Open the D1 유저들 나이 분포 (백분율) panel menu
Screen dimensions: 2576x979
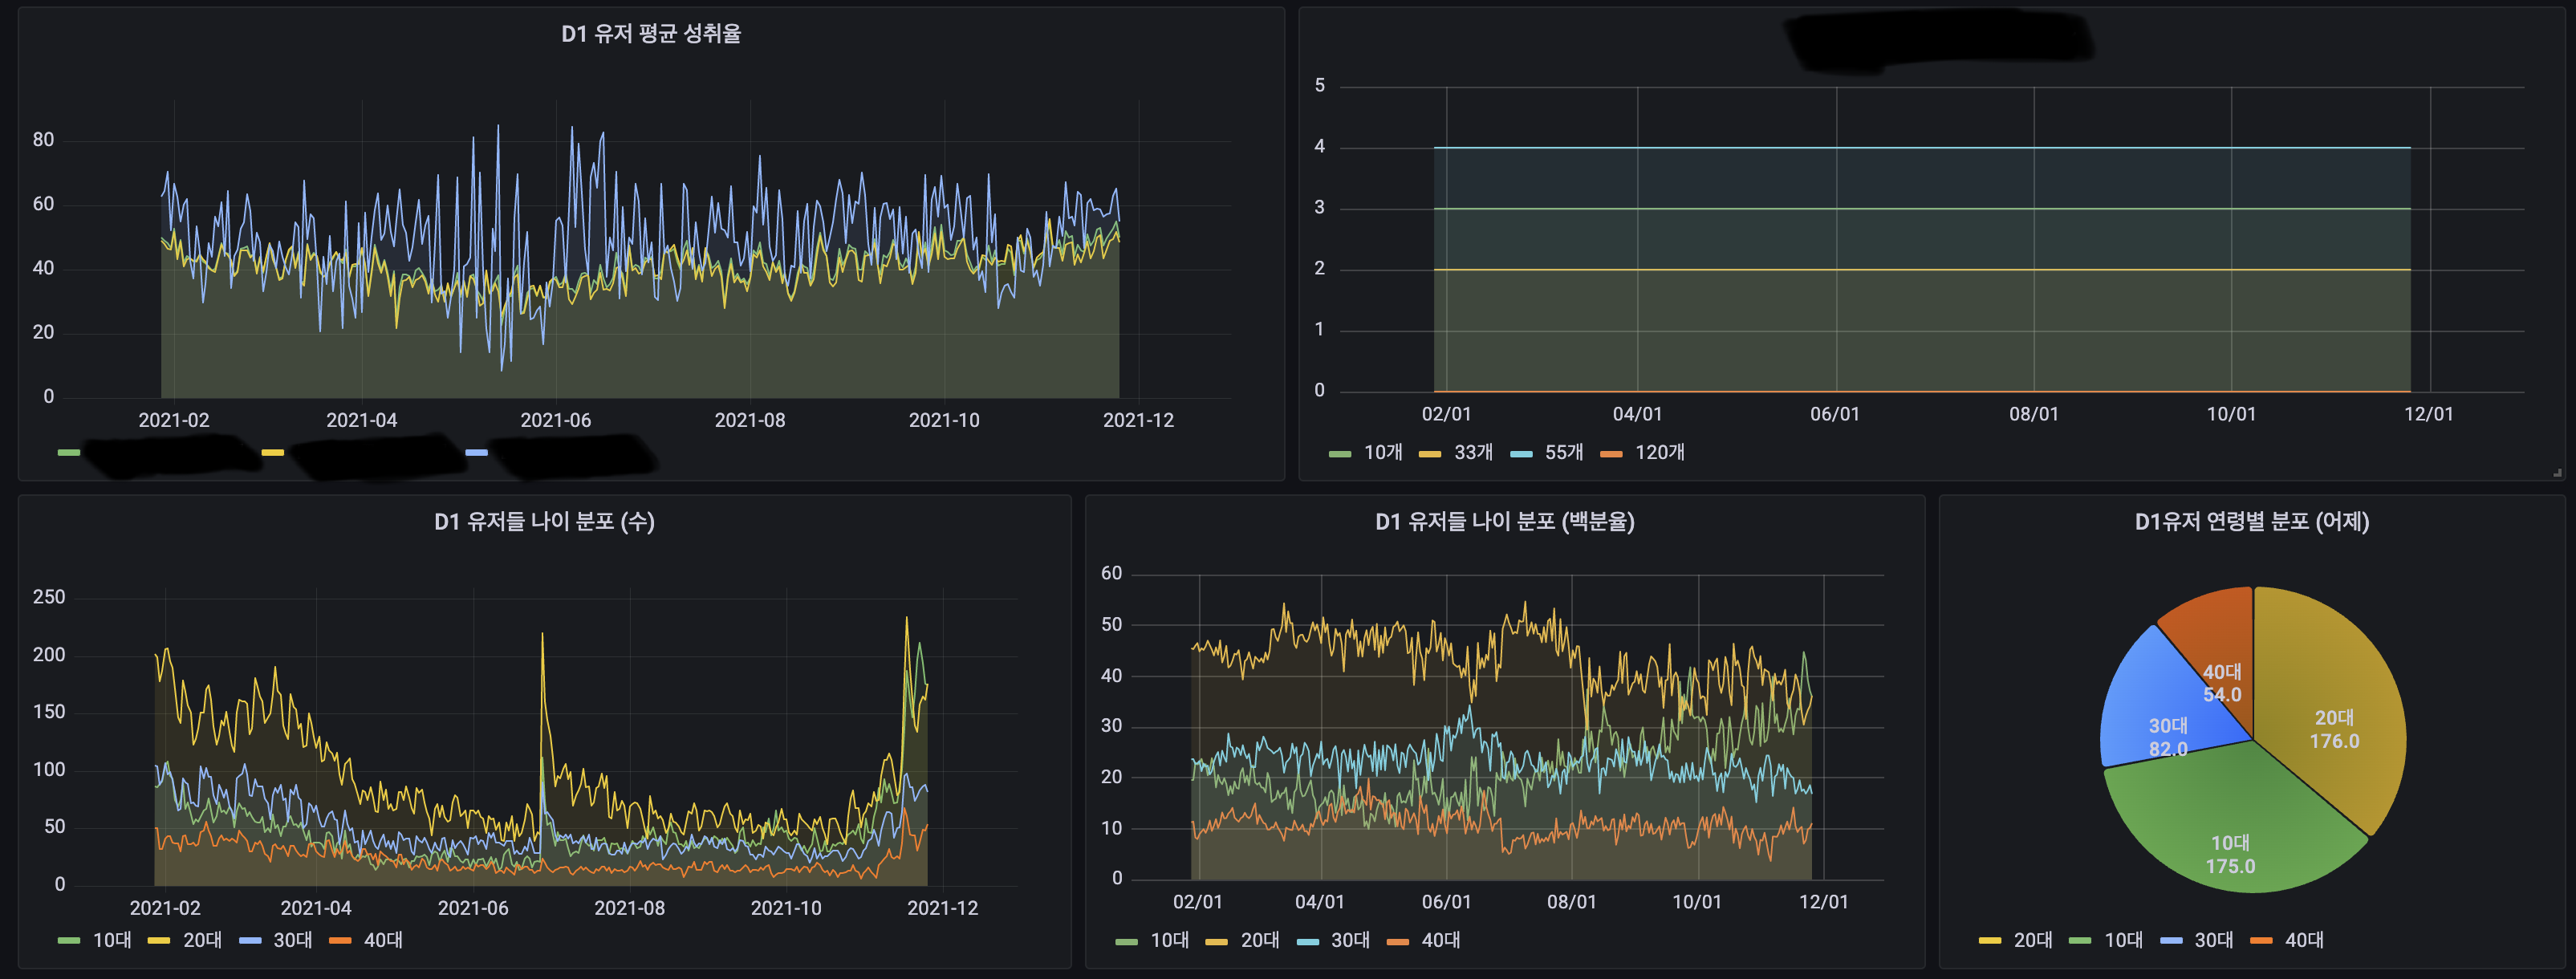1504,522
